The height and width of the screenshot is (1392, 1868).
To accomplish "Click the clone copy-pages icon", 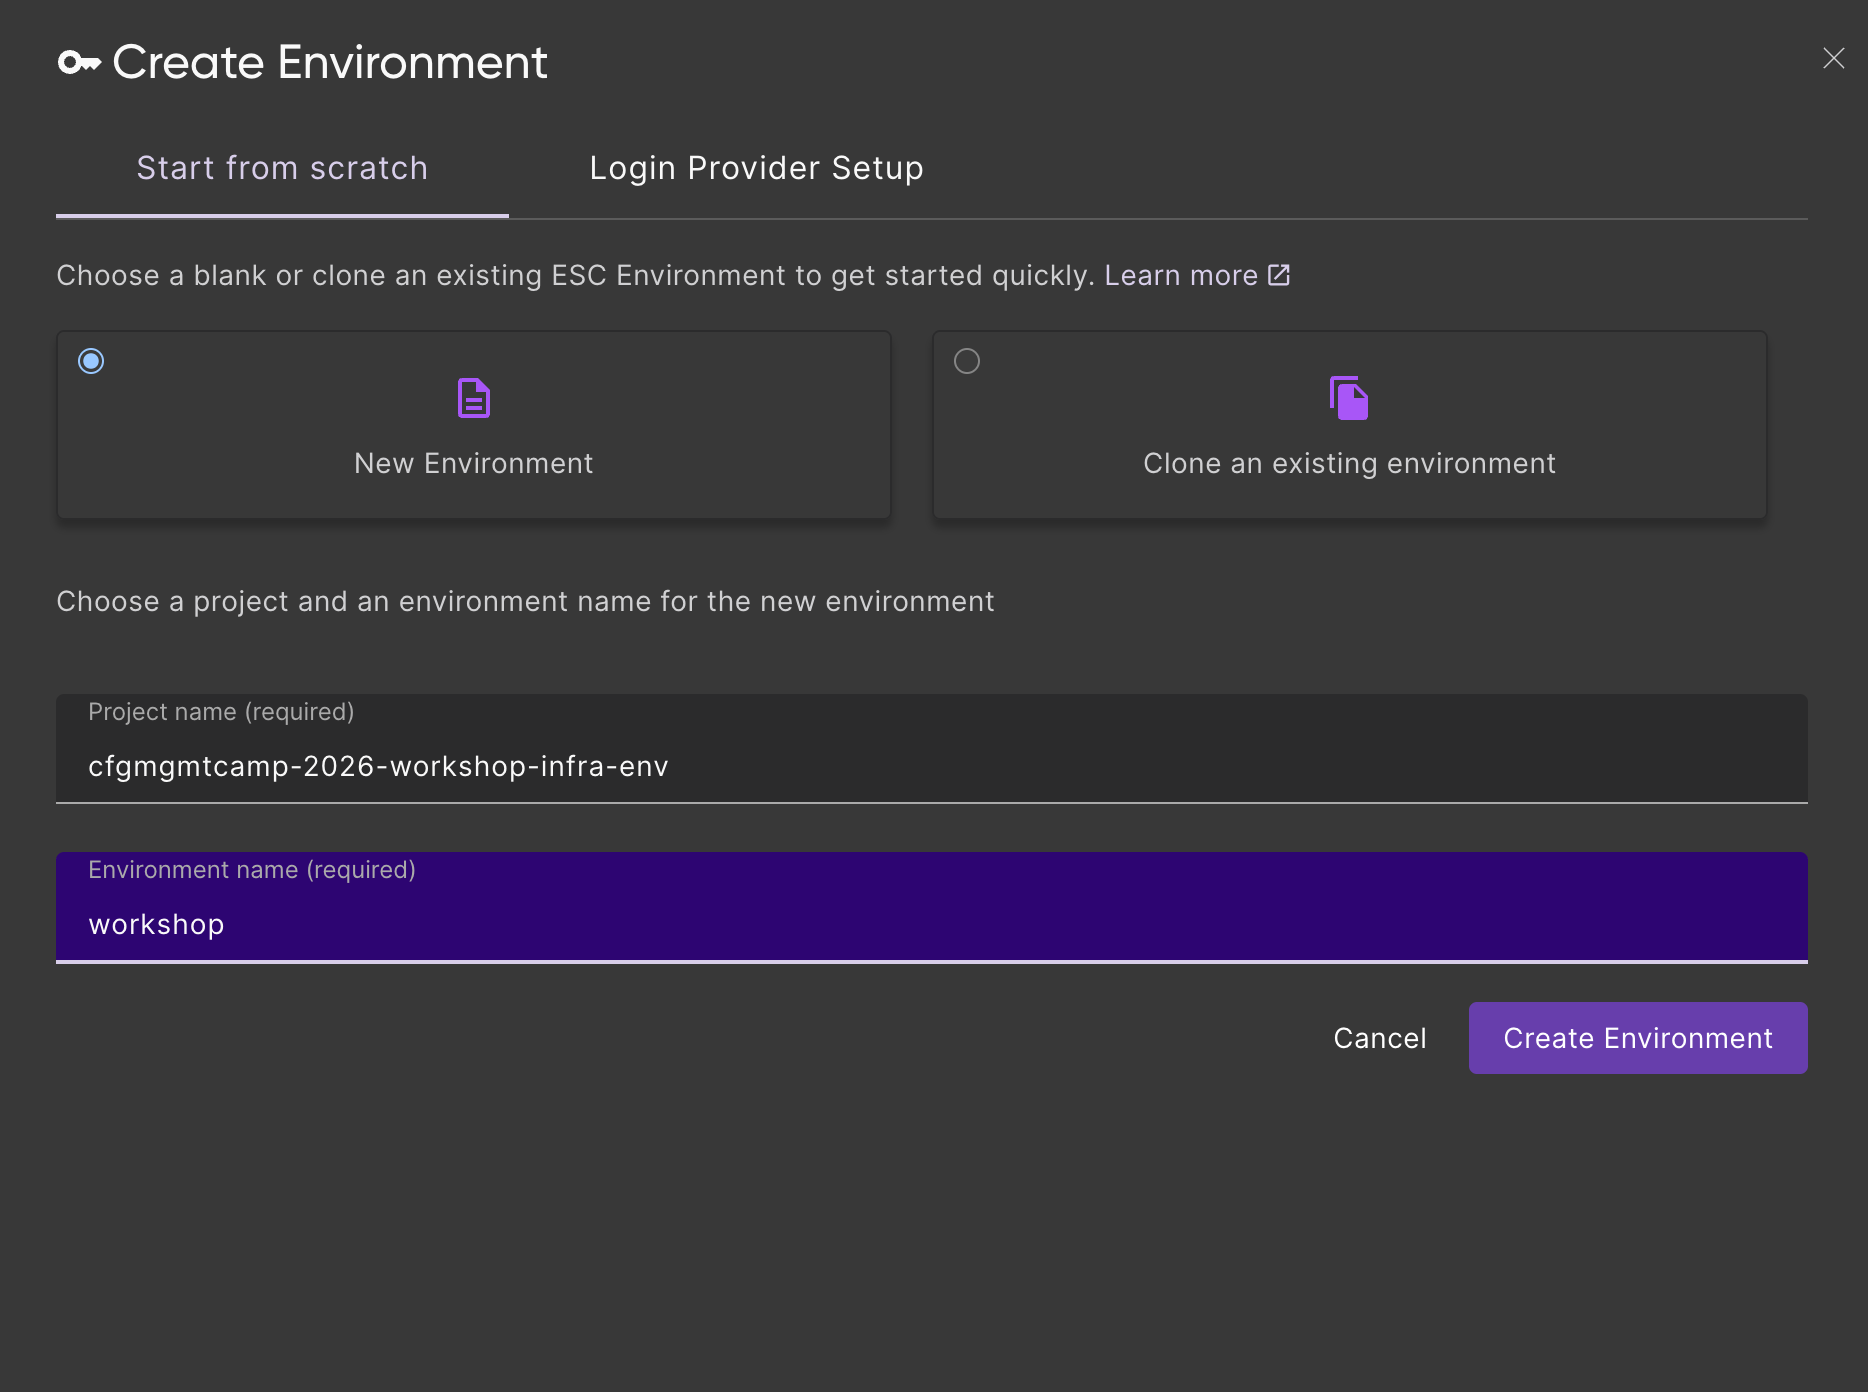I will [x=1349, y=398].
